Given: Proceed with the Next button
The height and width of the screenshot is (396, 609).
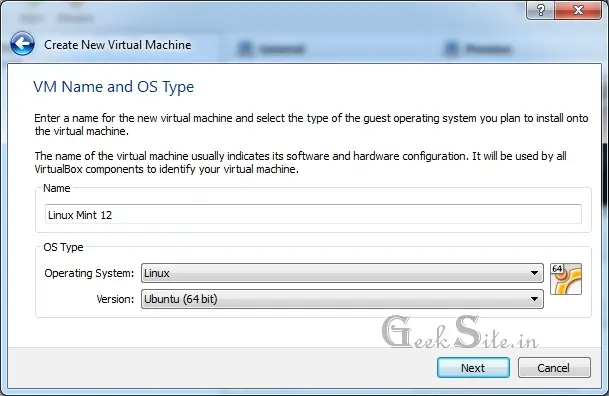Looking at the screenshot, I should click(473, 367).
